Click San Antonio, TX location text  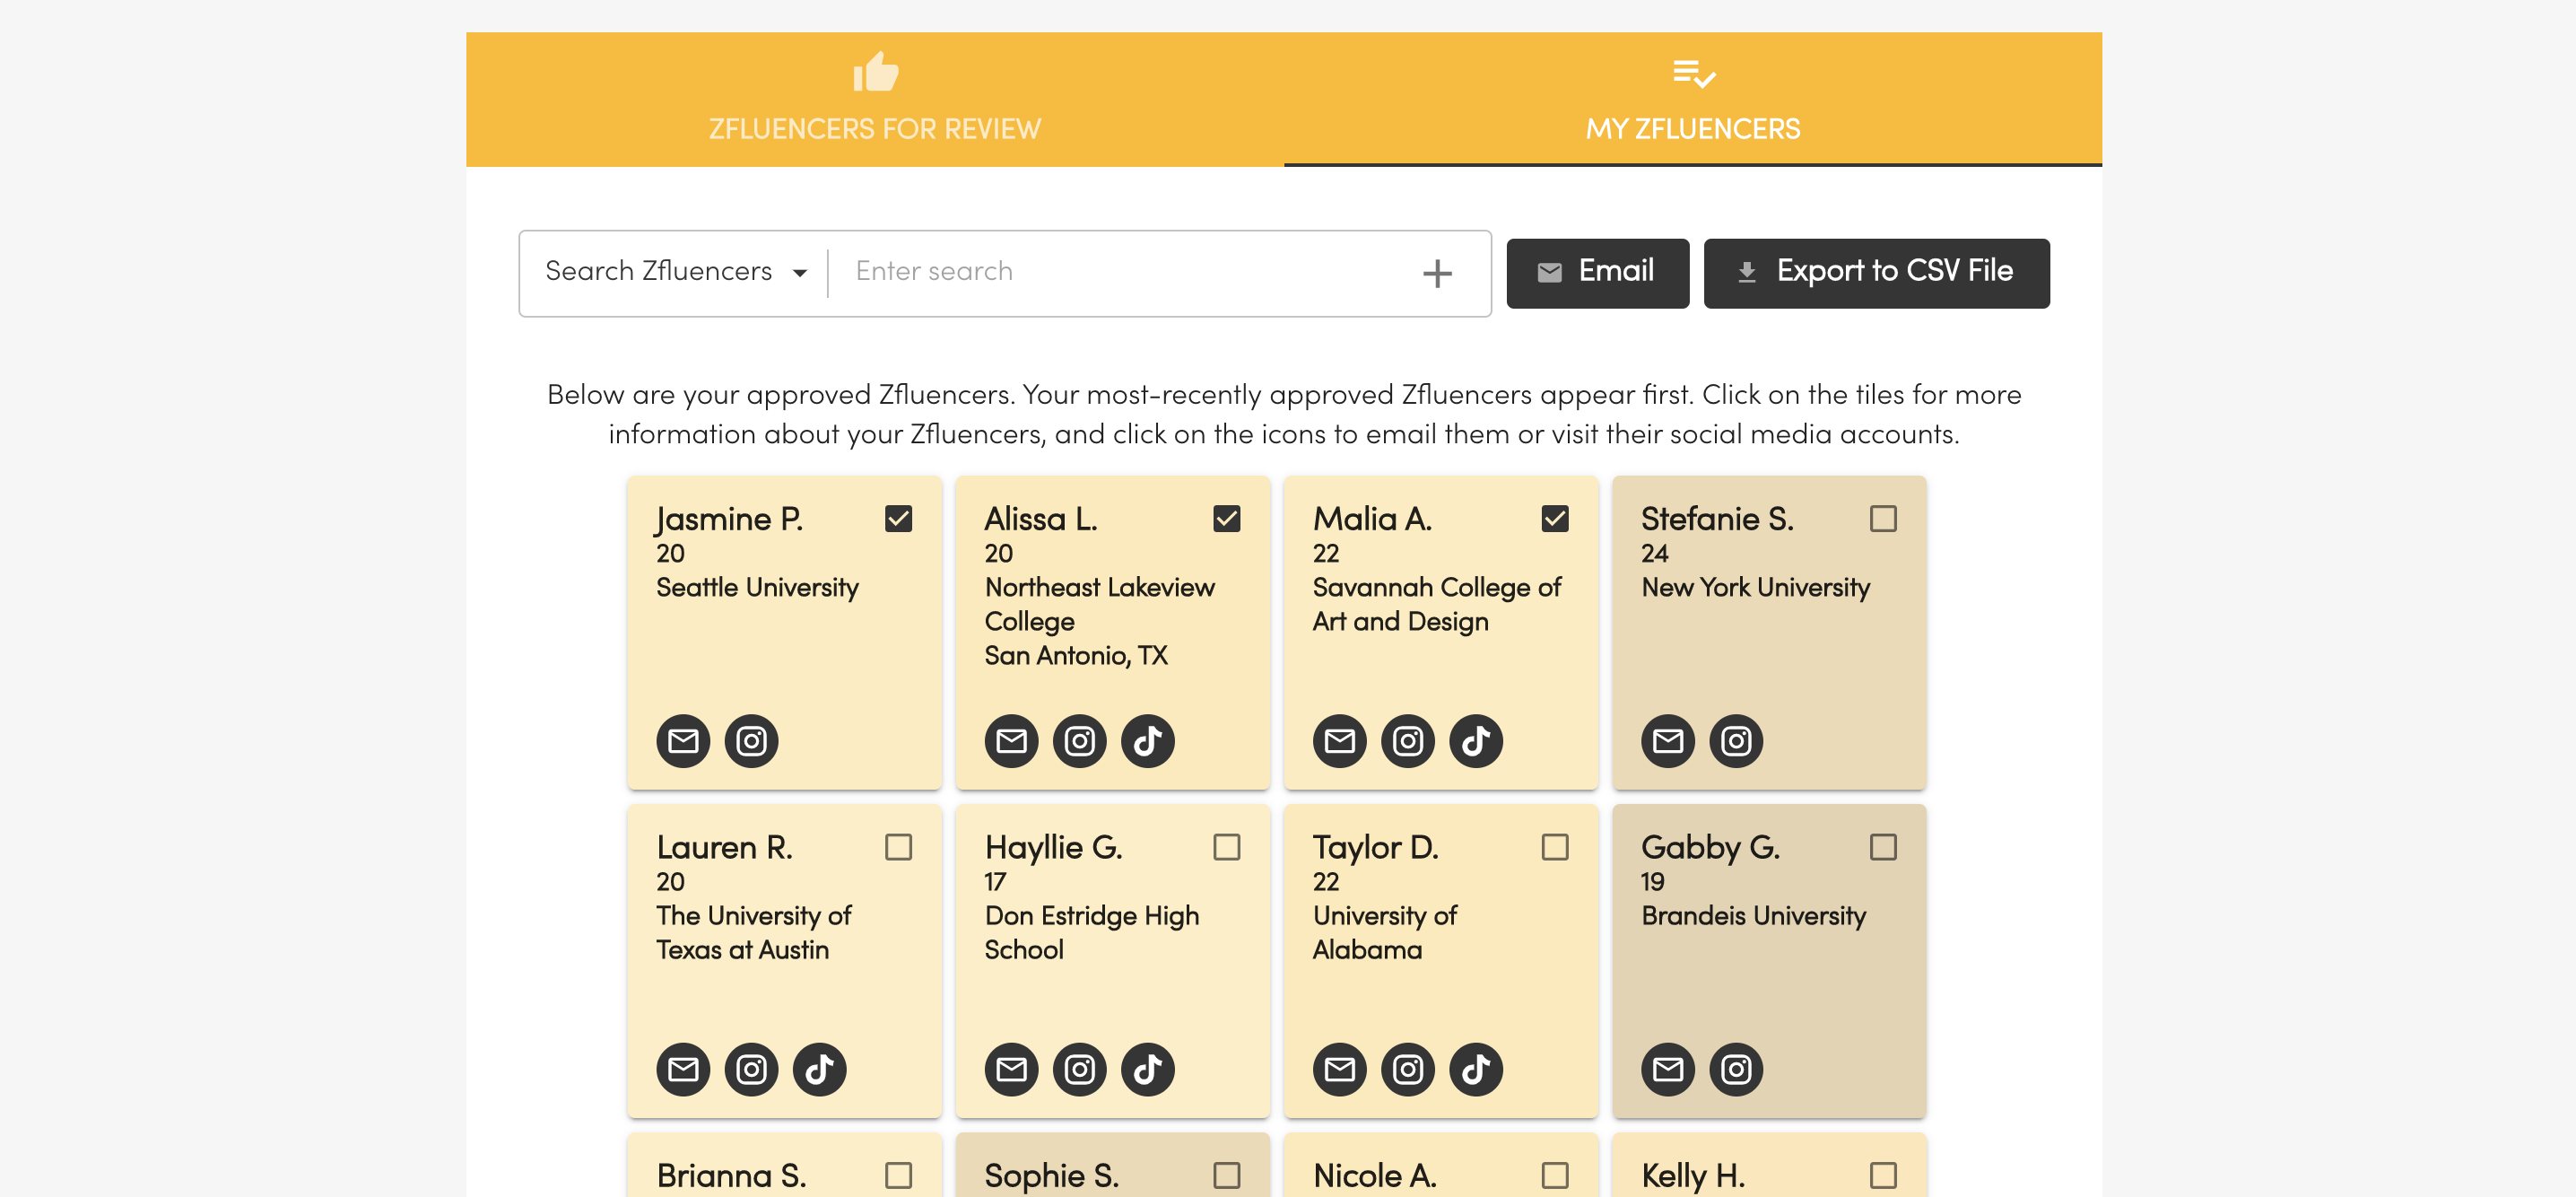(x=1075, y=656)
